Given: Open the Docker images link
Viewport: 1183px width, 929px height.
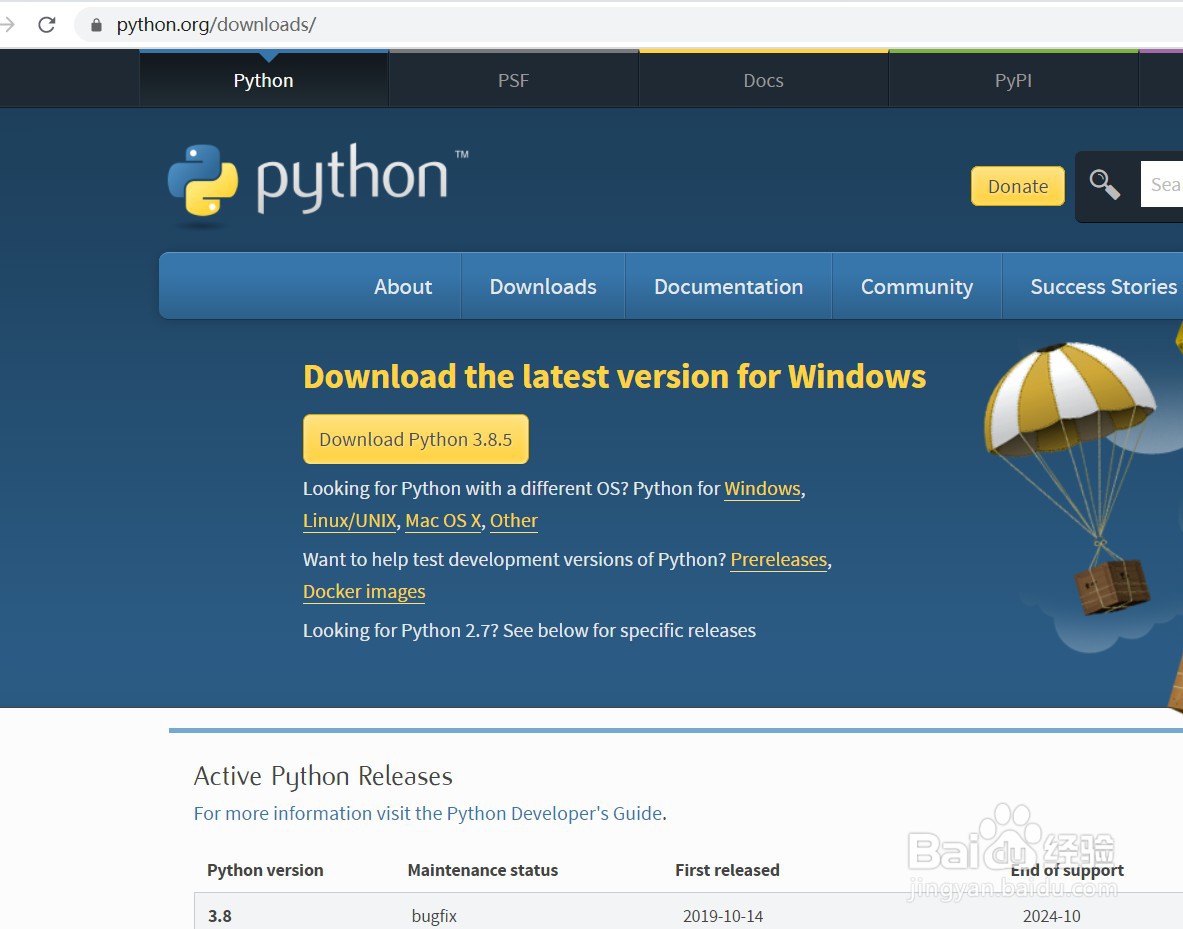Looking at the screenshot, I should (x=364, y=592).
